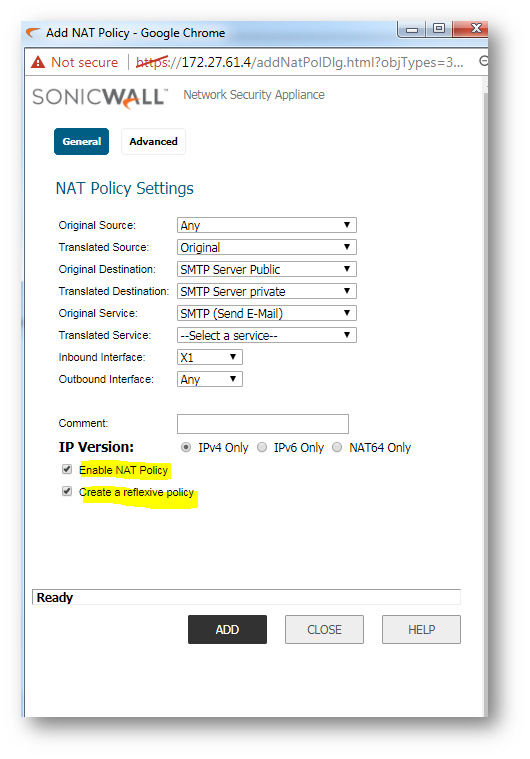Select the General tab

click(81, 141)
